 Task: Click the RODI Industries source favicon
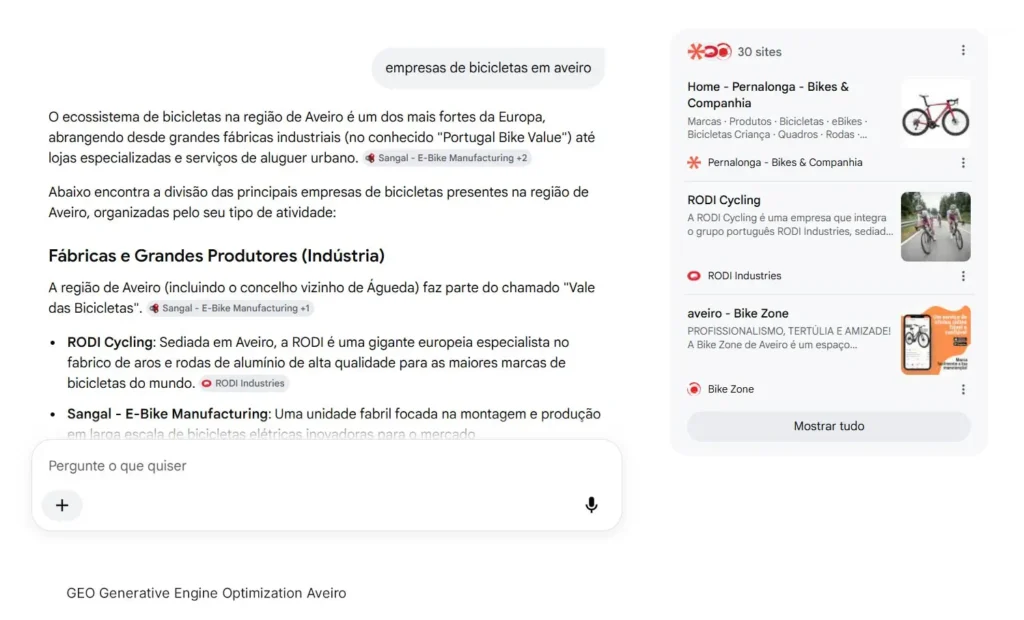click(694, 276)
